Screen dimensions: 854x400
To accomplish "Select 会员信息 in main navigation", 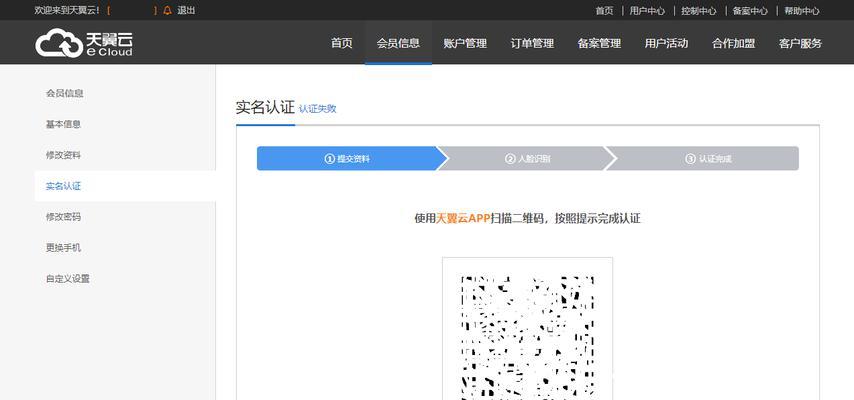I will pos(398,43).
